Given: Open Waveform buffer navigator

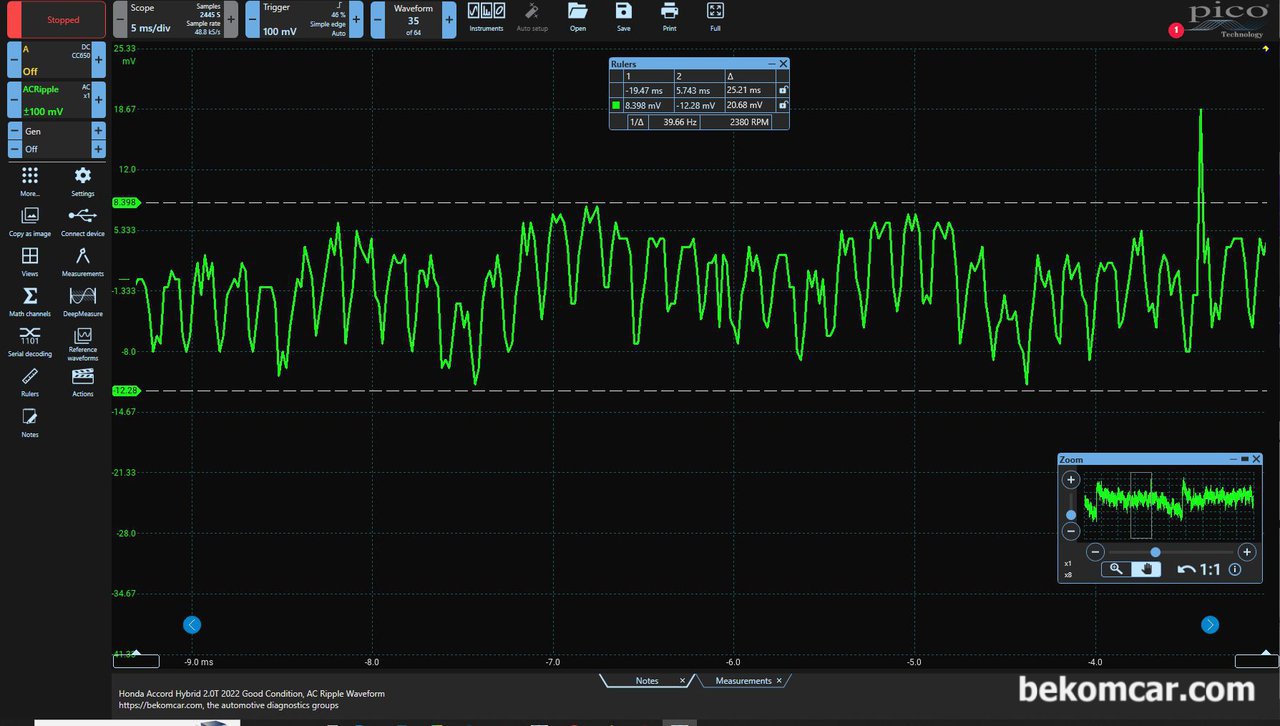Looking at the screenshot, I should pyautogui.click(x=413, y=19).
